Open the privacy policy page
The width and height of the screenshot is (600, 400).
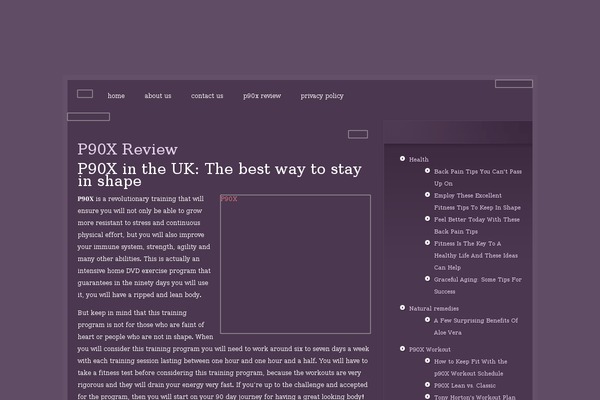(322, 96)
